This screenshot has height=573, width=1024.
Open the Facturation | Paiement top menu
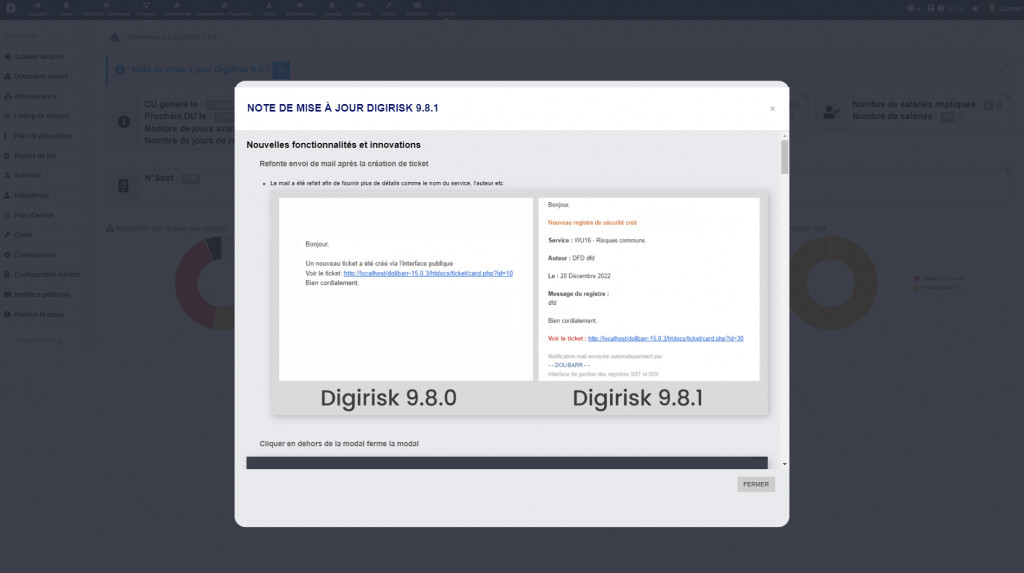click(224, 9)
